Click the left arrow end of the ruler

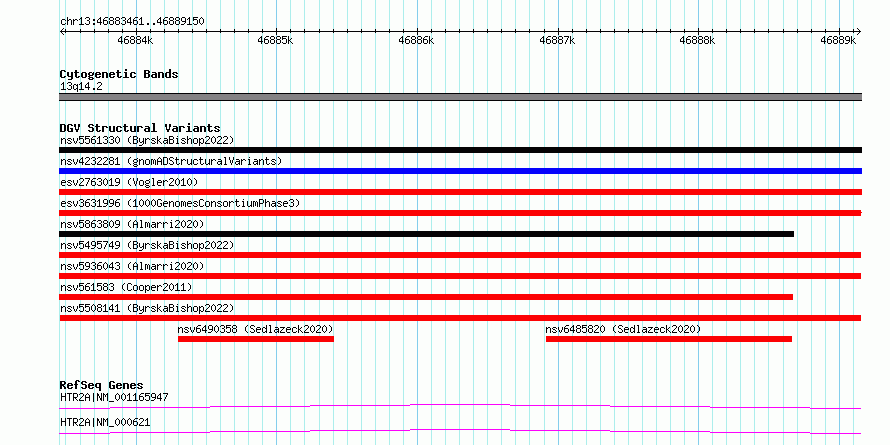pyautogui.click(x=62, y=31)
